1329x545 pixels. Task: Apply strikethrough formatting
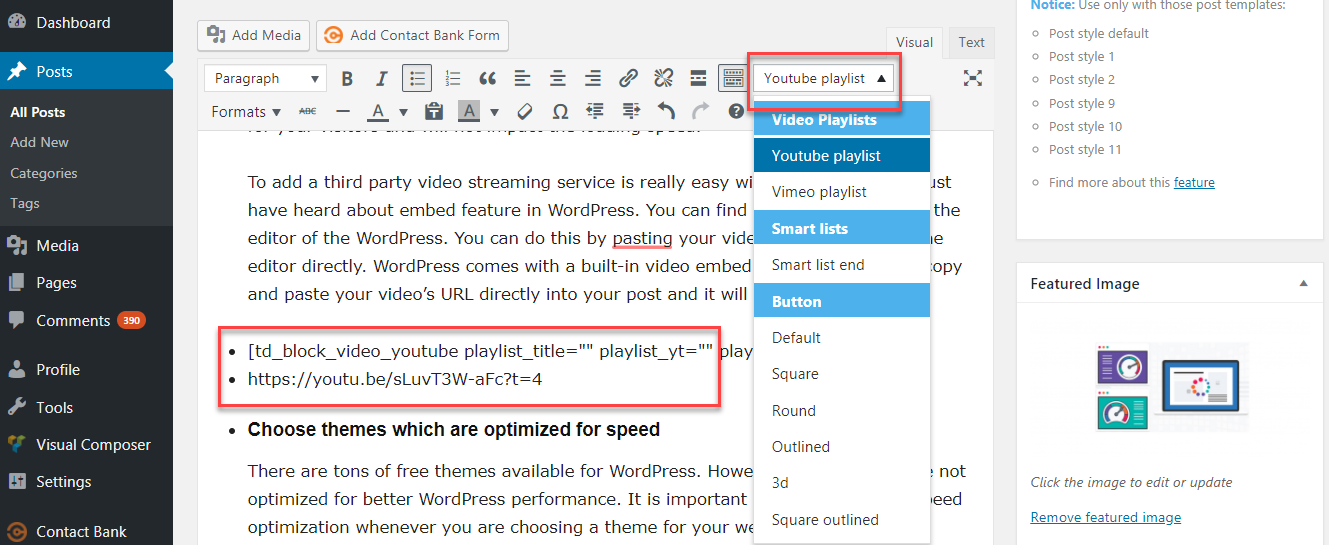click(x=308, y=111)
